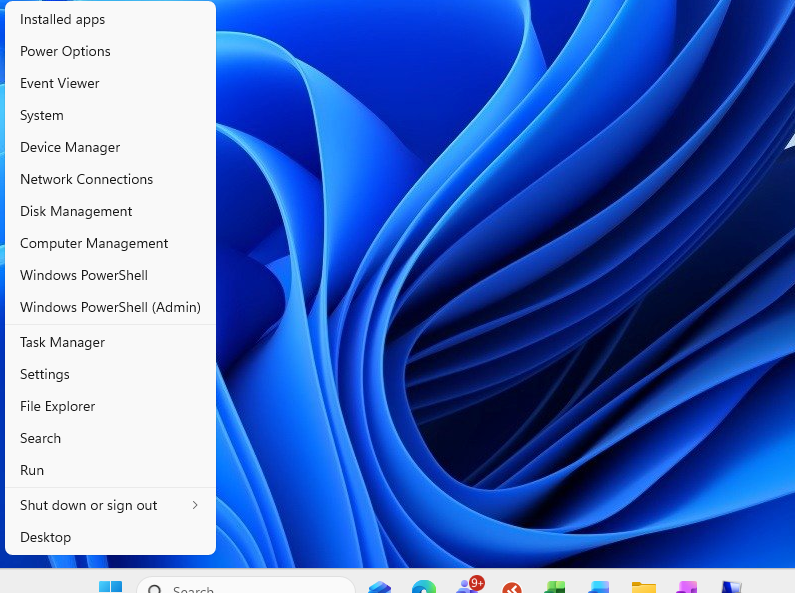795x593 pixels.
Task: Open File Explorer menu entry
Action: click(110, 406)
